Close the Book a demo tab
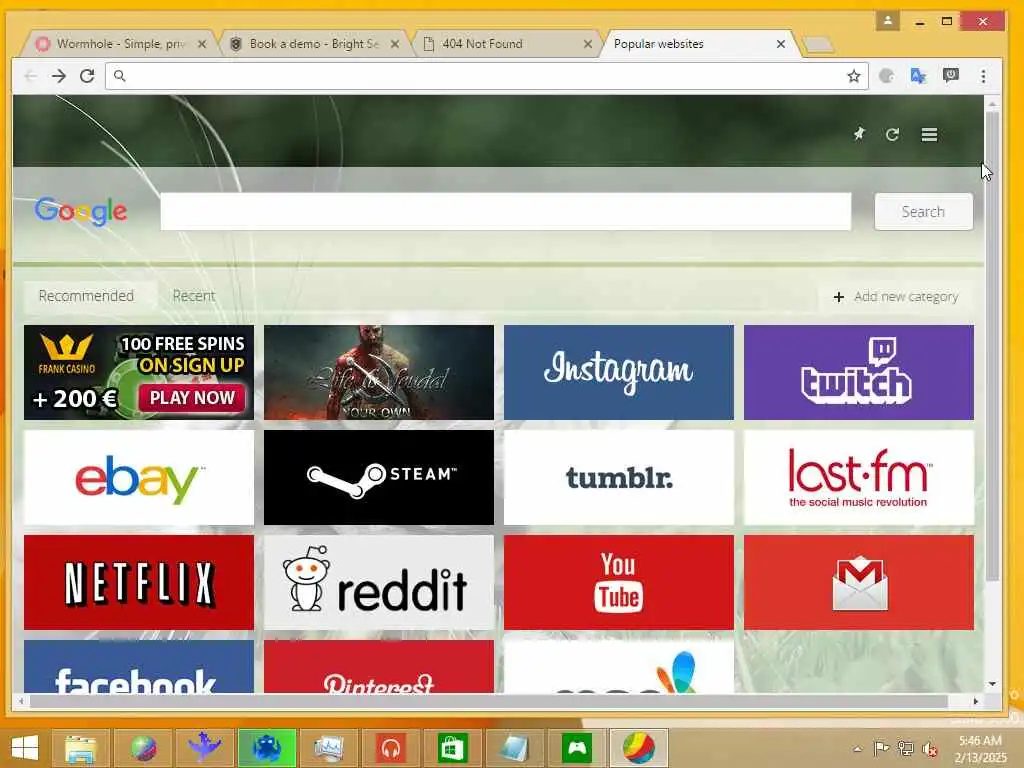This screenshot has height=768, width=1024. coord(395,44)
